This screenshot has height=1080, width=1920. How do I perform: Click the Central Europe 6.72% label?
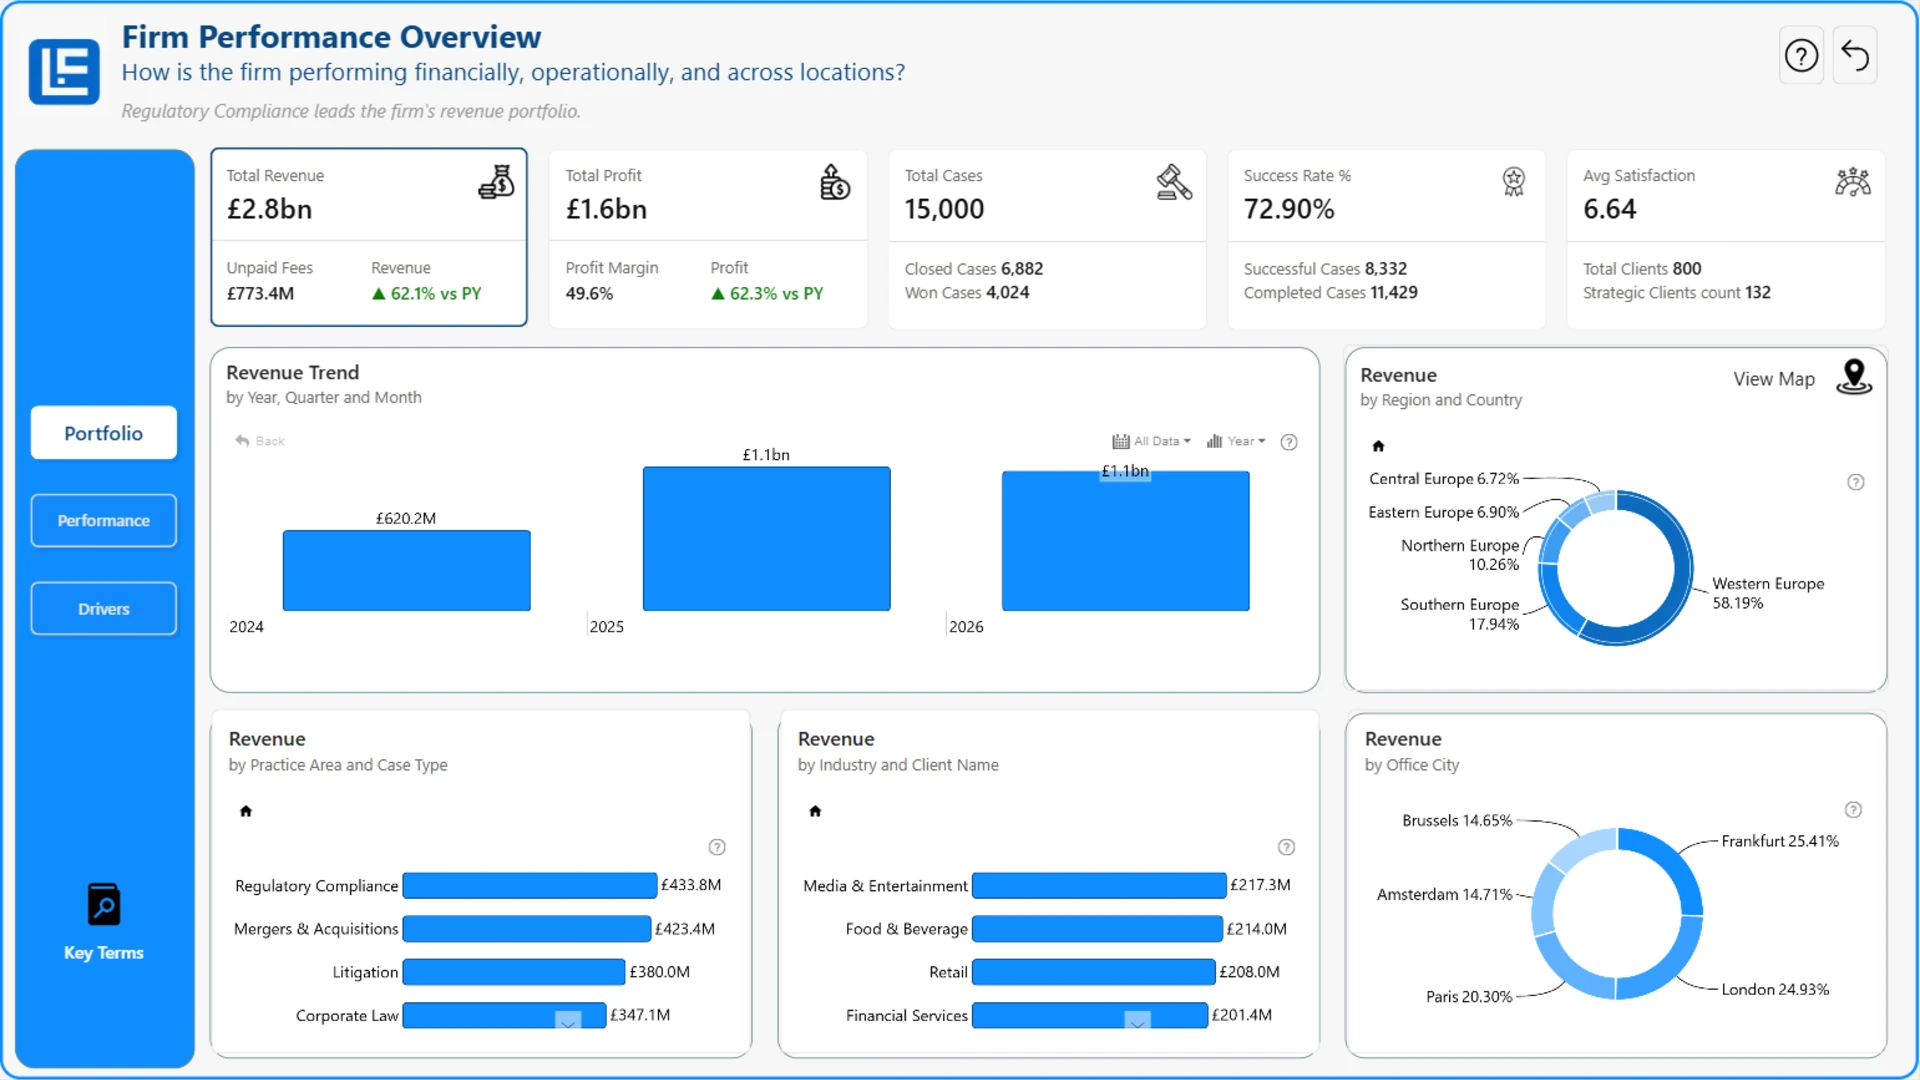pyautogui.click(x=1444, y=479)
